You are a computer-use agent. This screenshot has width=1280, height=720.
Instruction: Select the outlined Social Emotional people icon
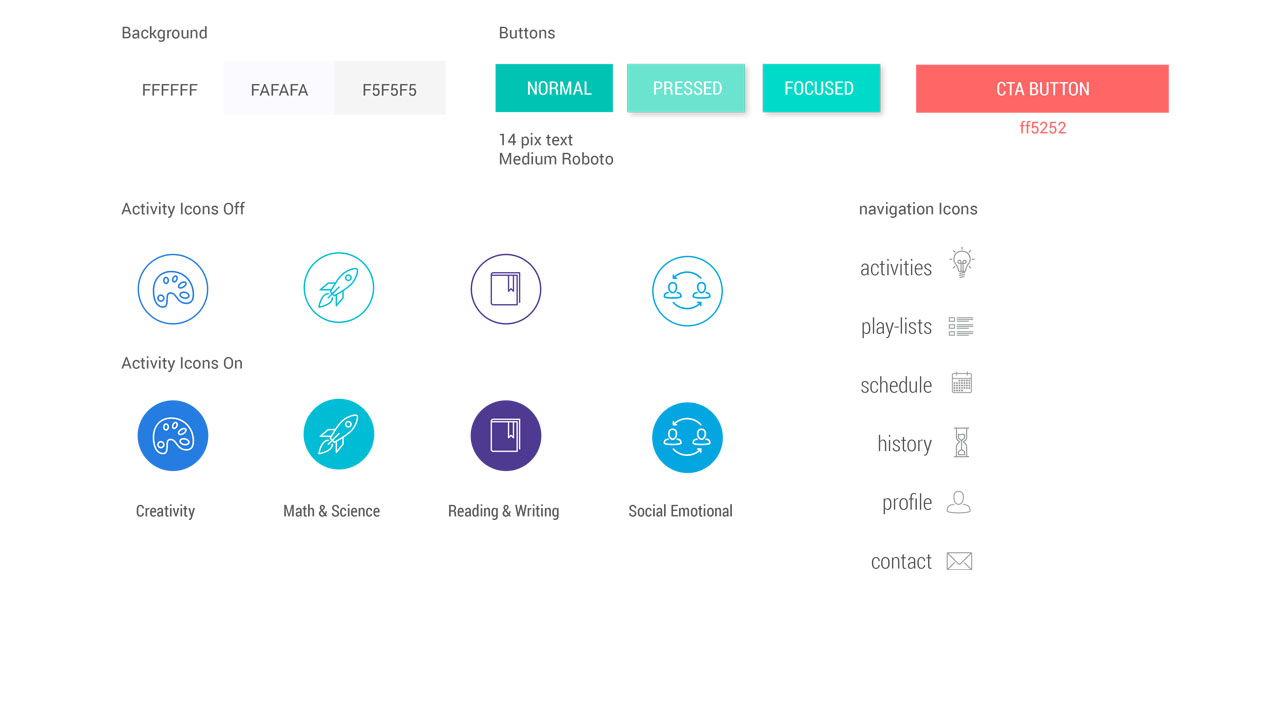687,291
